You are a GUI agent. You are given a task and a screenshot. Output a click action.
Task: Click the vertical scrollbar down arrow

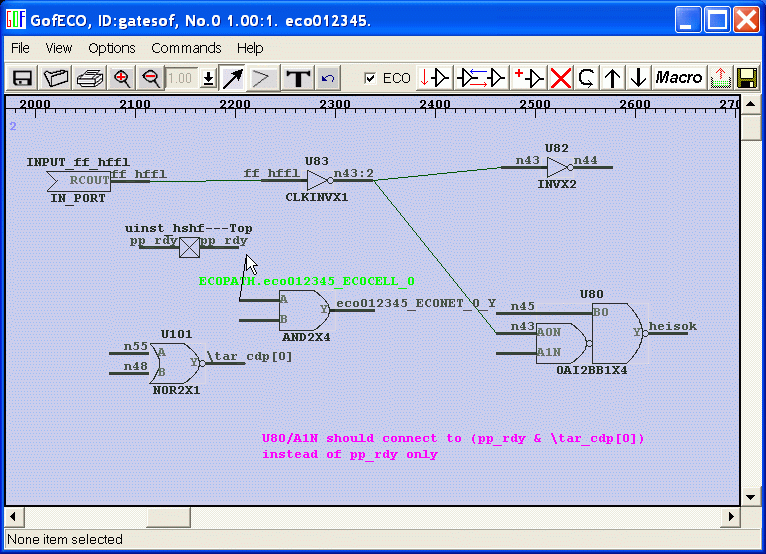pos(751,496)
